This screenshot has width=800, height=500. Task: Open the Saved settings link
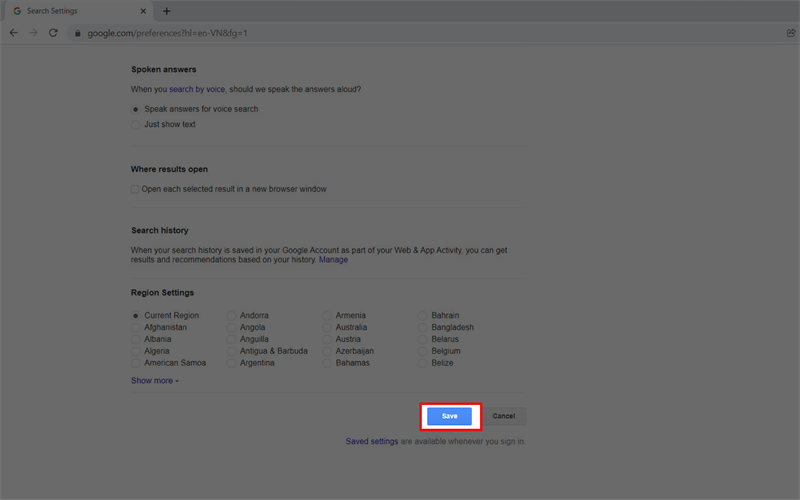371,441
